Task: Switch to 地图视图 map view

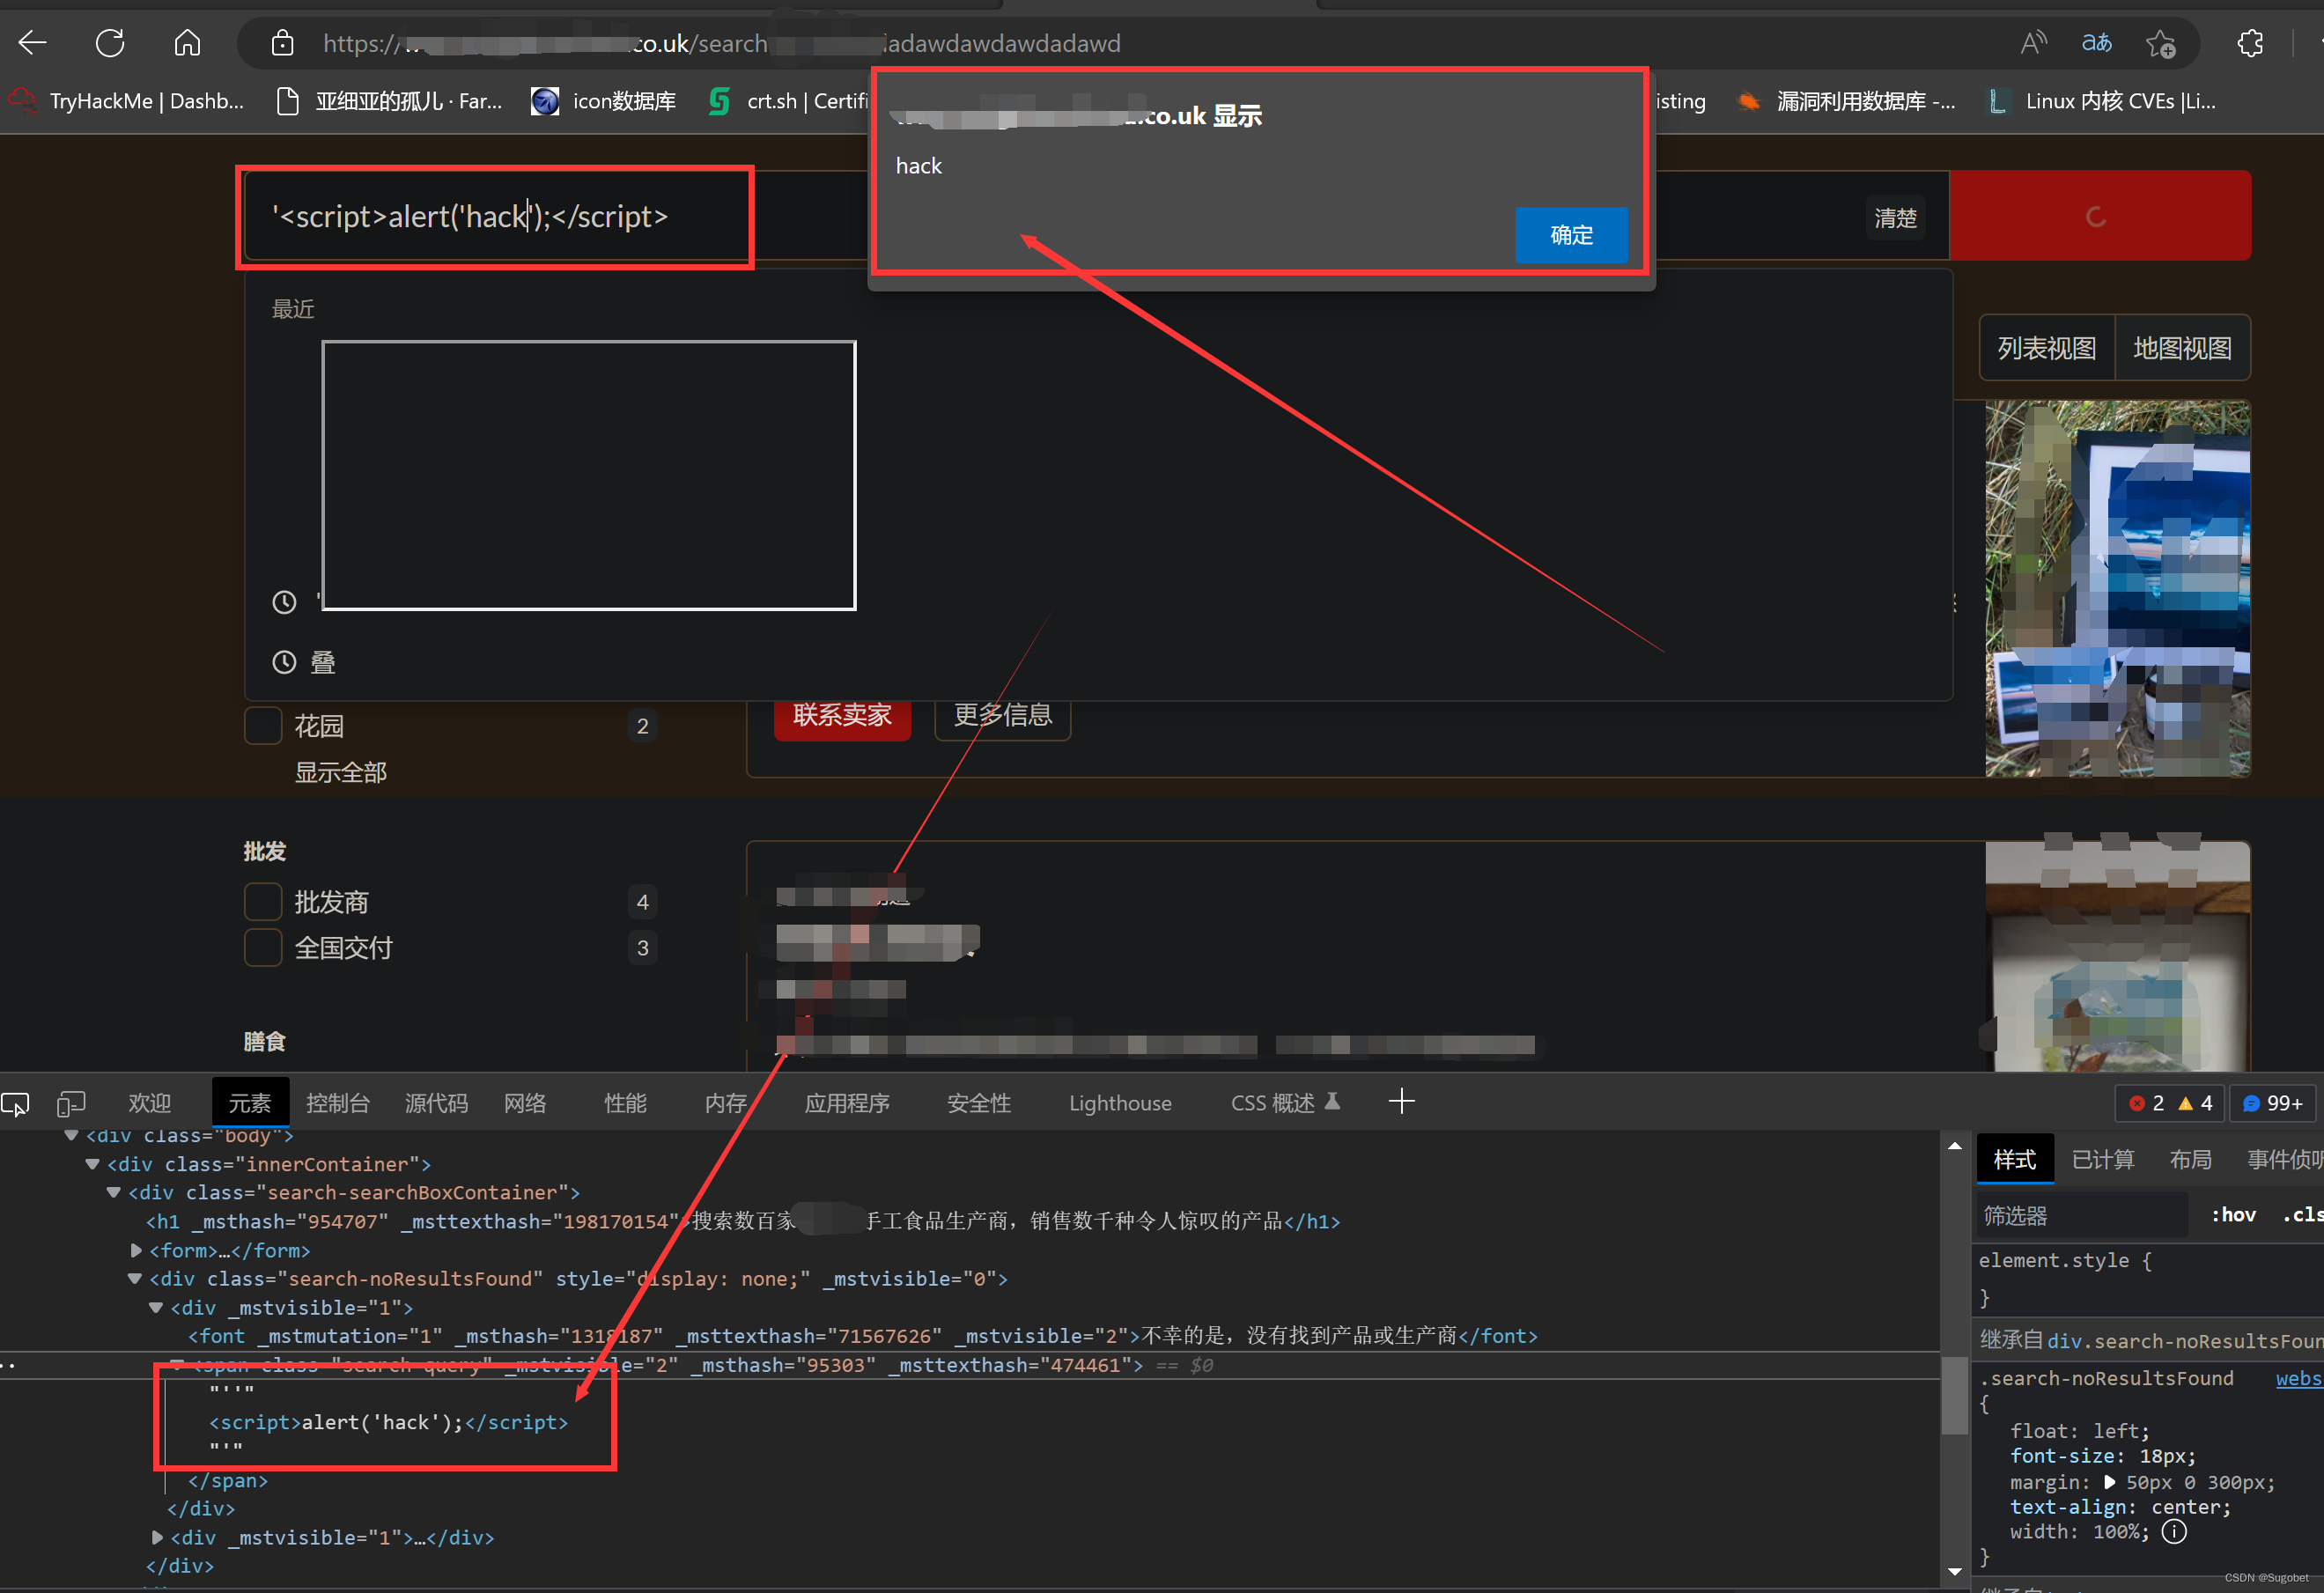Action: pyautogui.click(x=2182, y=348)
